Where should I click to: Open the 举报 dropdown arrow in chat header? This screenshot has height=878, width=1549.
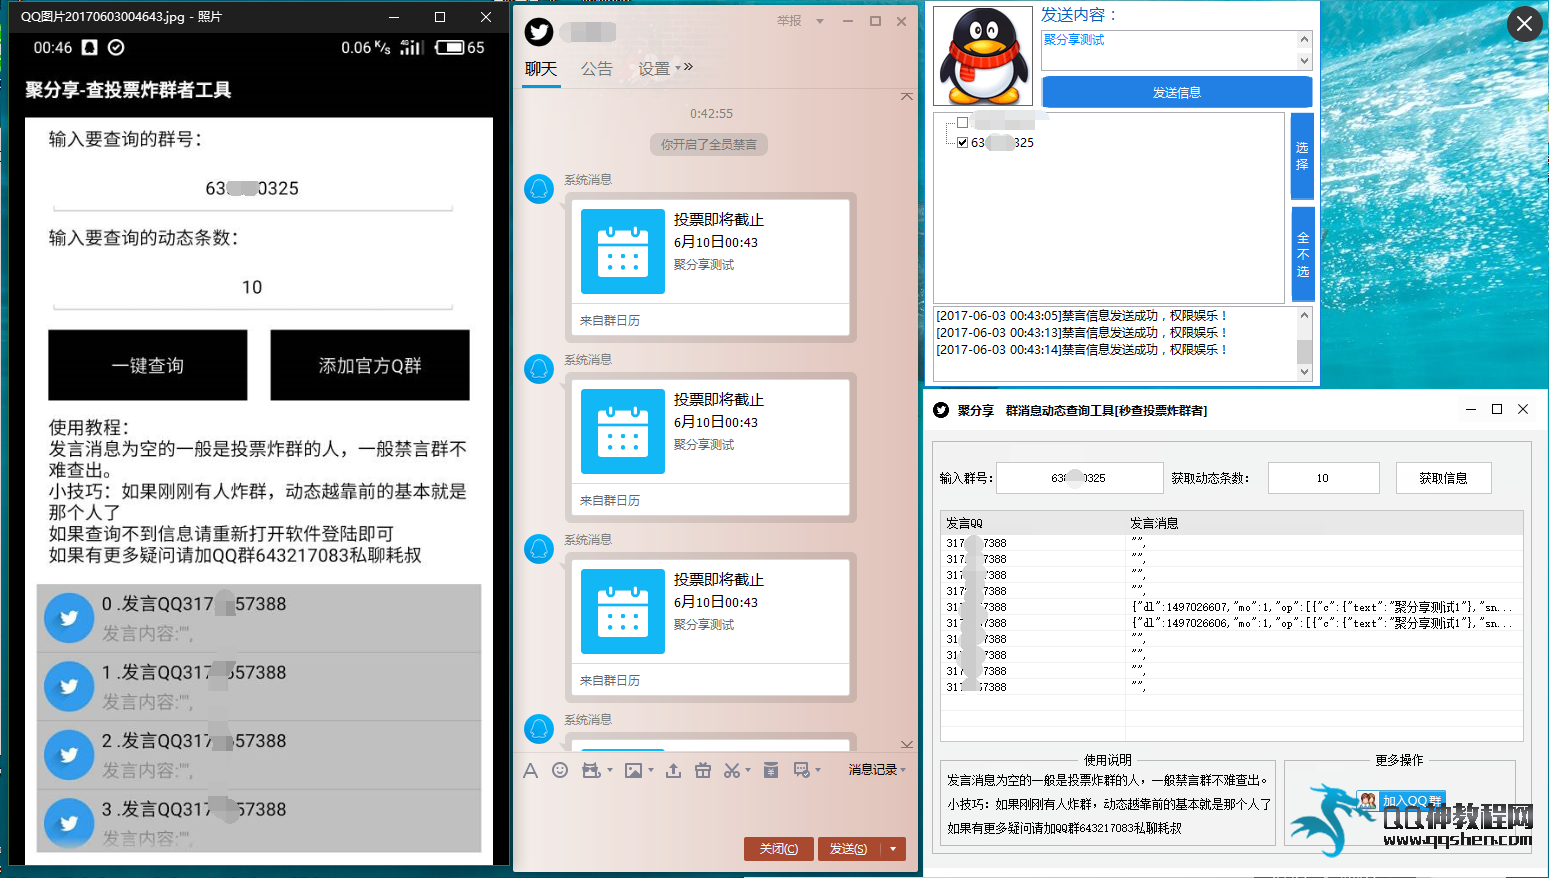click(820, 21)
